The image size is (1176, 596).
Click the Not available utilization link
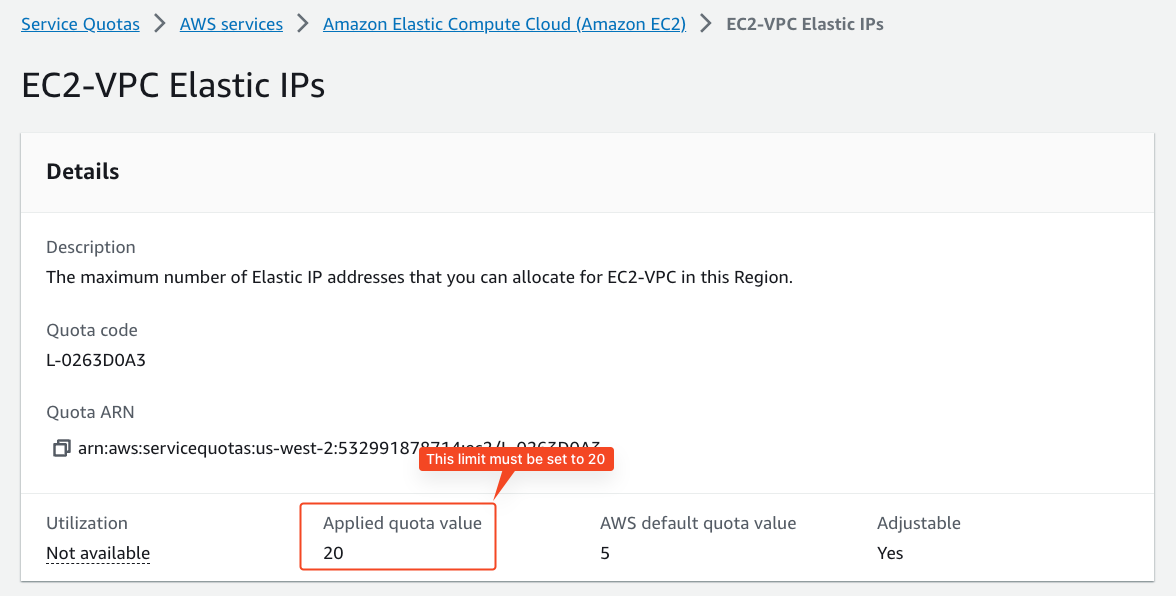tap(98, 553)
